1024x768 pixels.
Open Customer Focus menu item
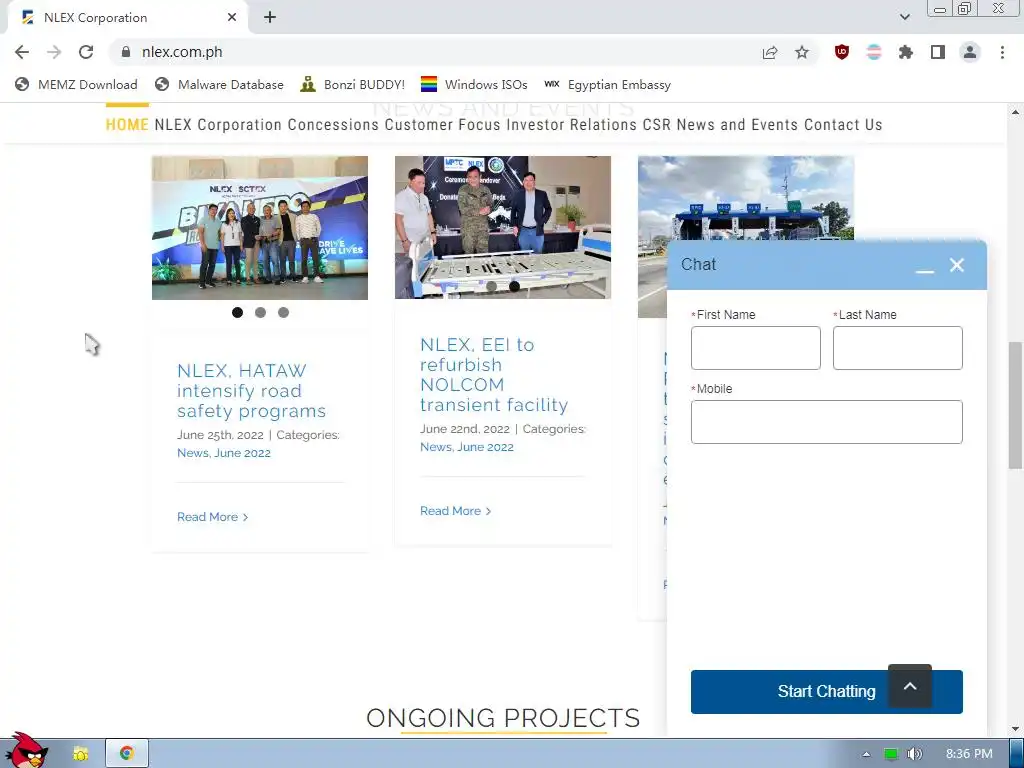pos(442,125)
